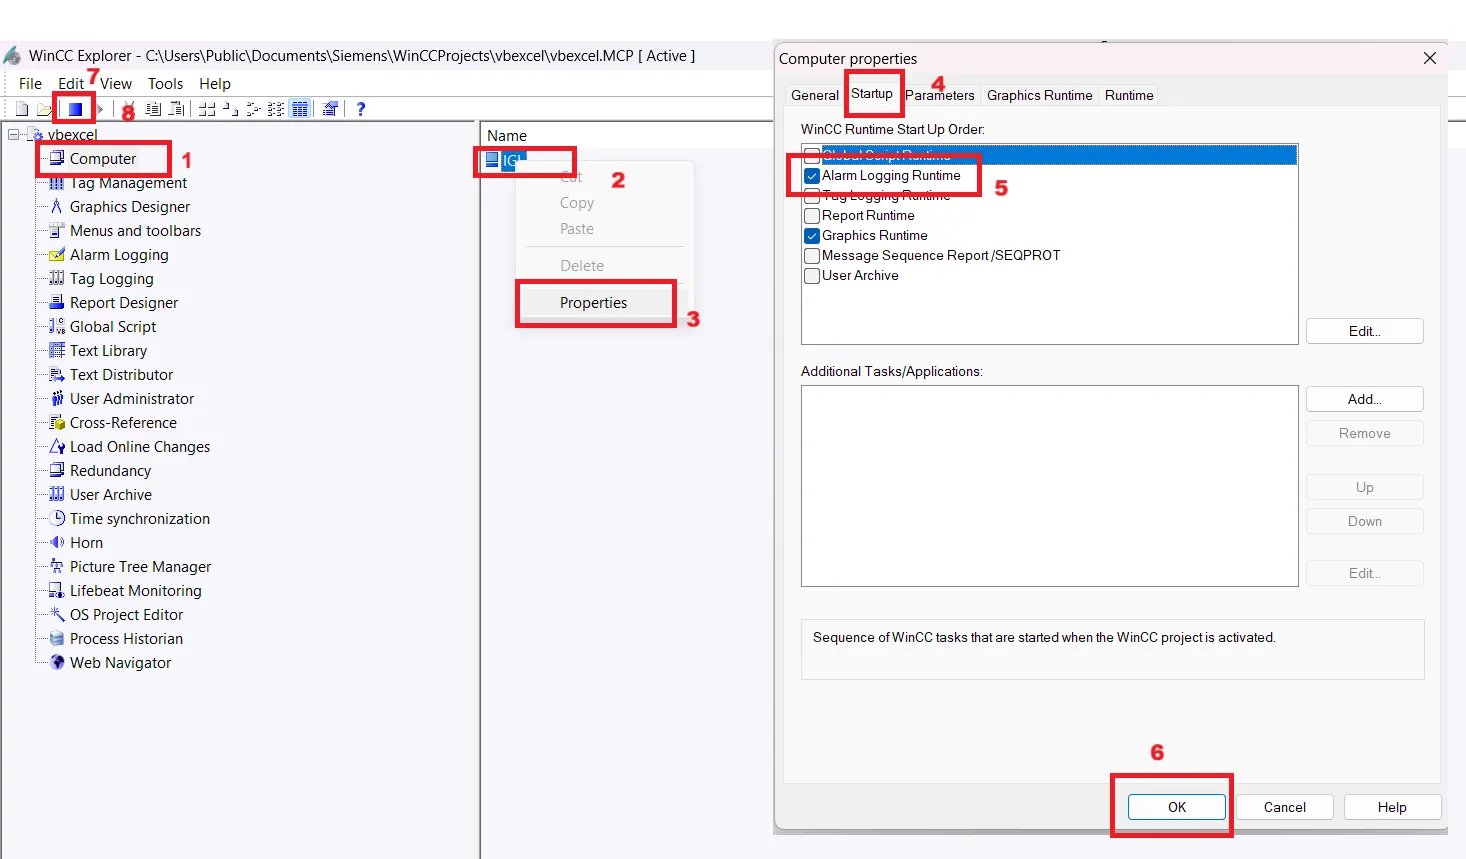1466x859 pixels.
Task: Click the highlighted table view toolbar icon
Action: click(300, 109)
